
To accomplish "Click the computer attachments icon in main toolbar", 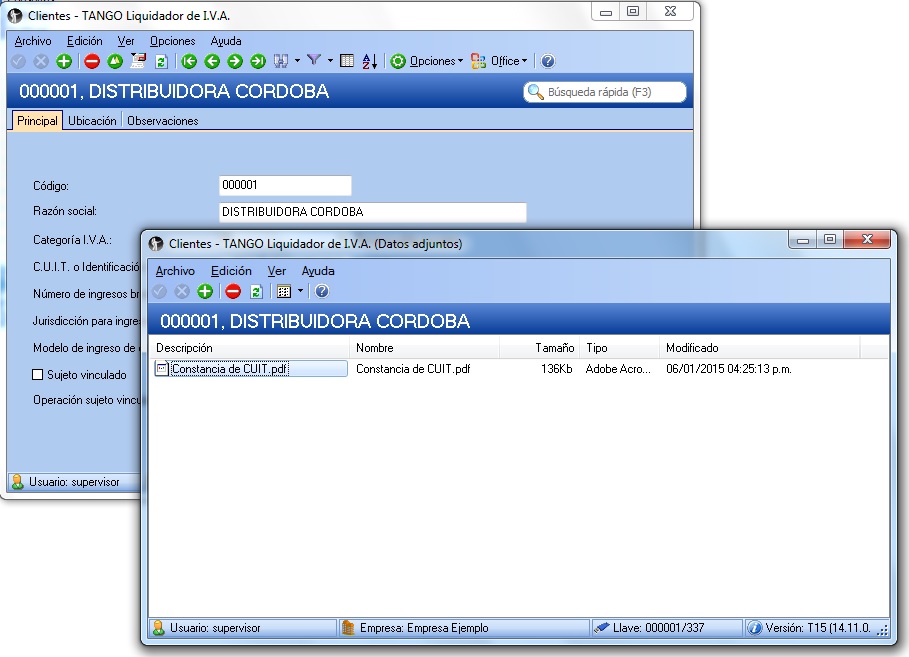I will point(138,61).
